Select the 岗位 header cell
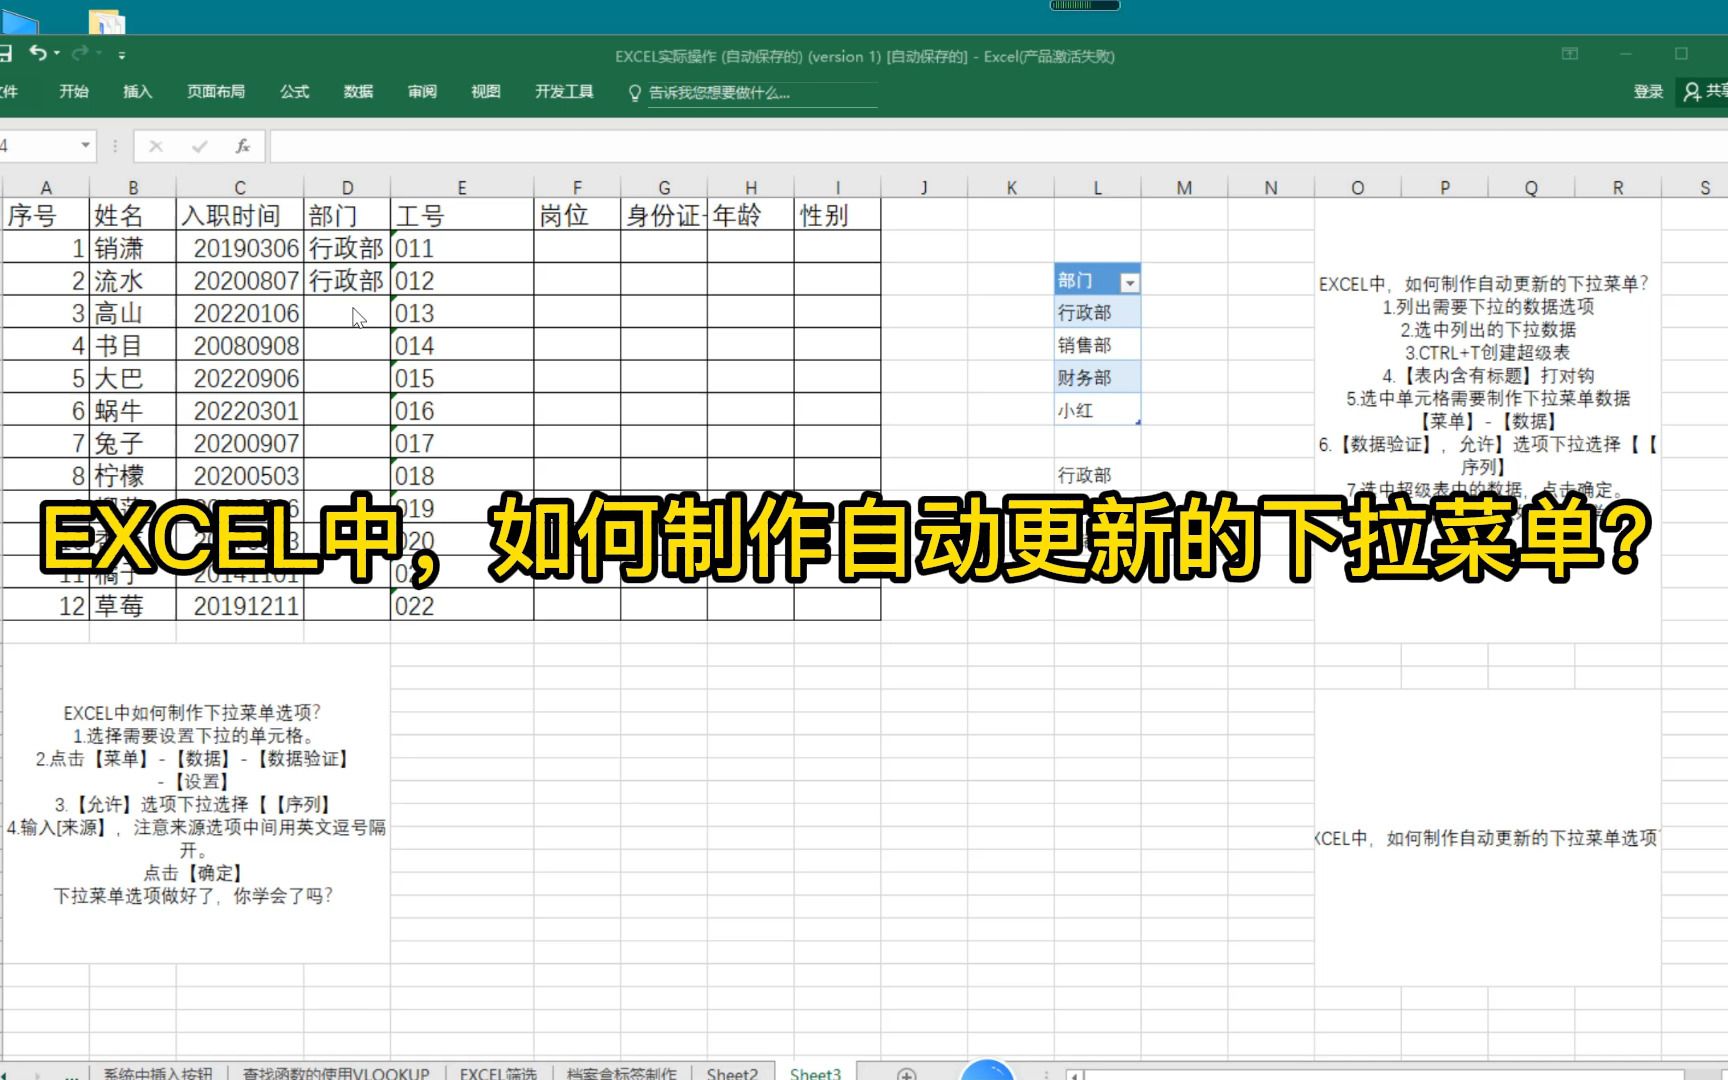 click(577, 215)
